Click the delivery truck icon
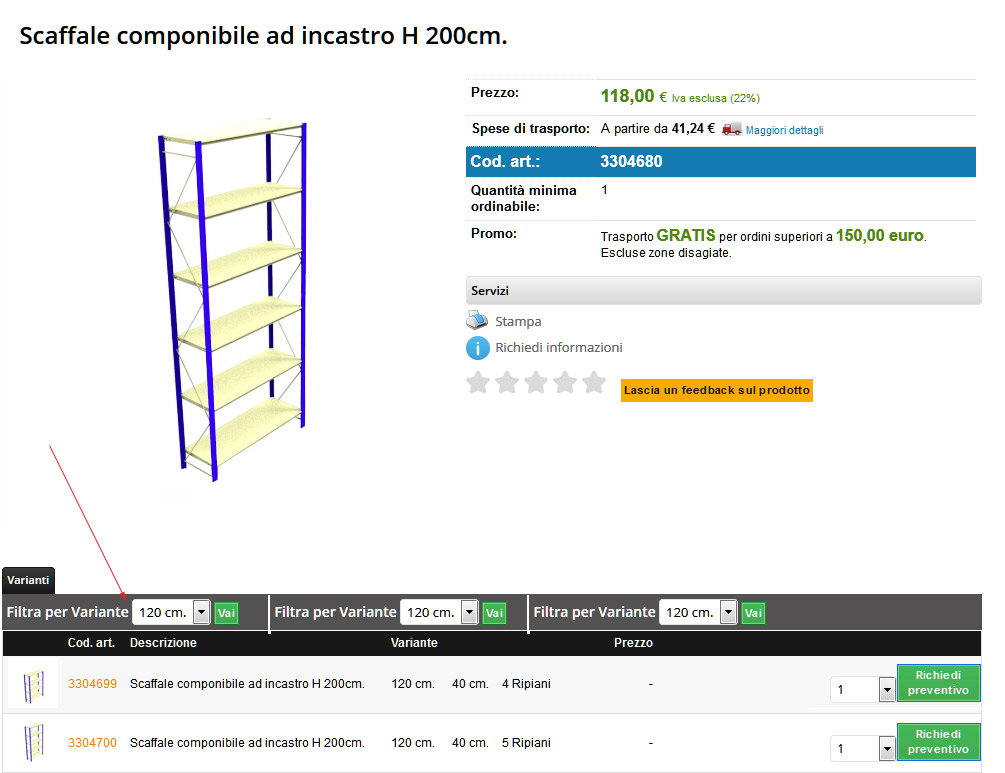Image resolution: width=1005 pixels, height=773 pixels. click(732, 129)
